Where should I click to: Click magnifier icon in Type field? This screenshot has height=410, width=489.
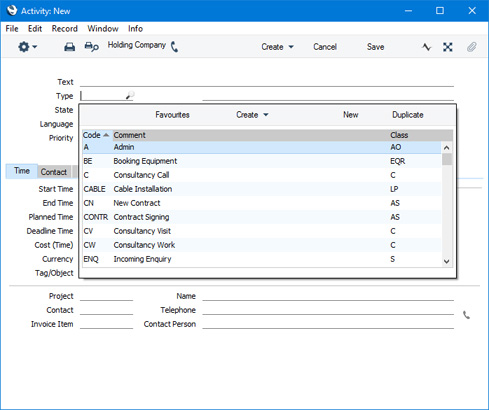(130, 96)
